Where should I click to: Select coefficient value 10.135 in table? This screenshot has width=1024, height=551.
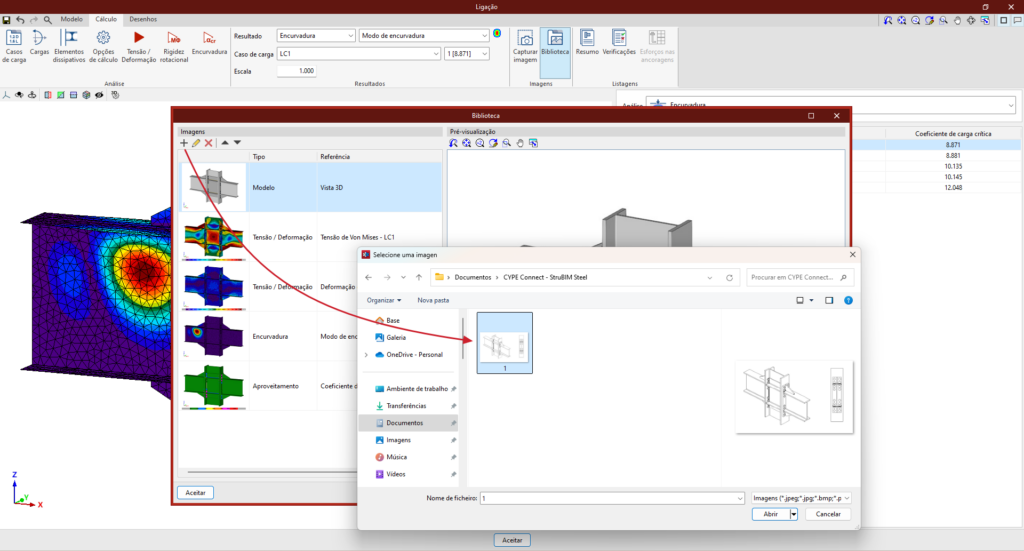click(953, 166)
